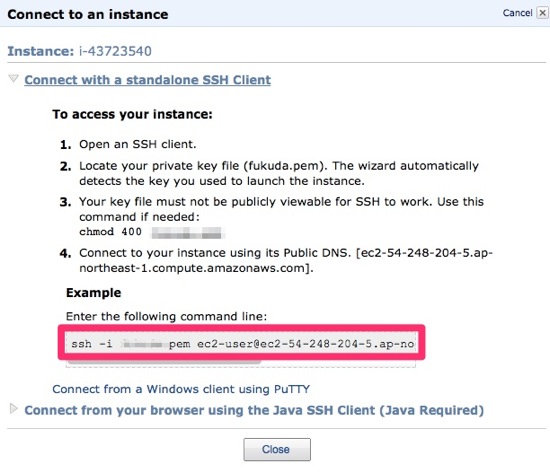Viewport: 550px width, 473px height.
Task: Click the 'Enter the following command line:' label
Action: [166, 317]
